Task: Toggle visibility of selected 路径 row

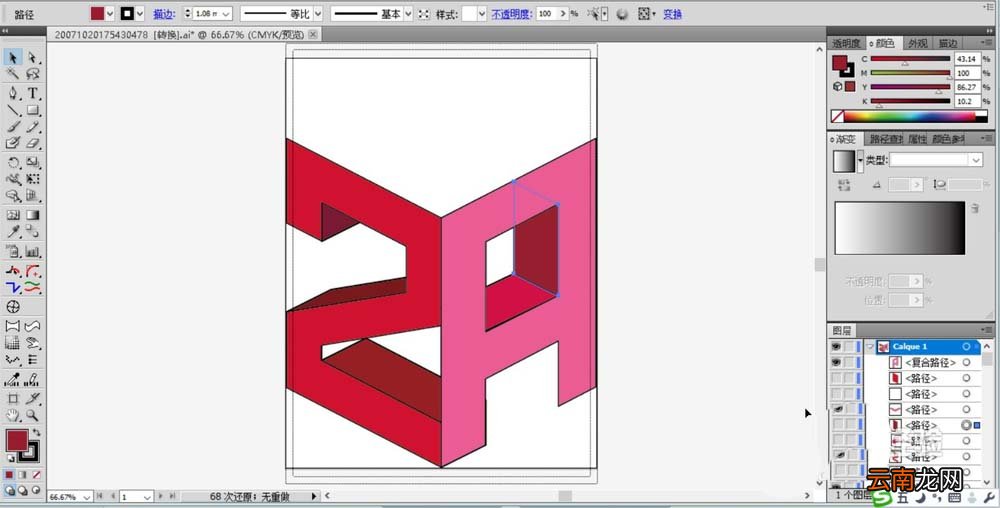Action: point(836,425)
